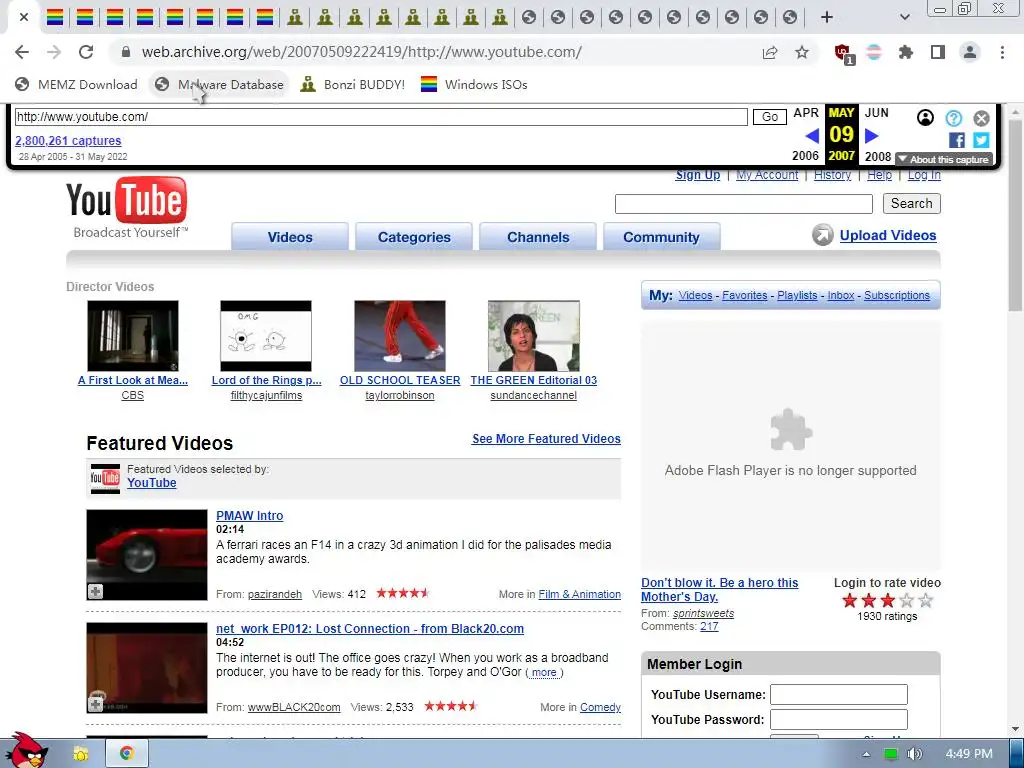
Task: Switch to the Channels tab
Action: 538,236
